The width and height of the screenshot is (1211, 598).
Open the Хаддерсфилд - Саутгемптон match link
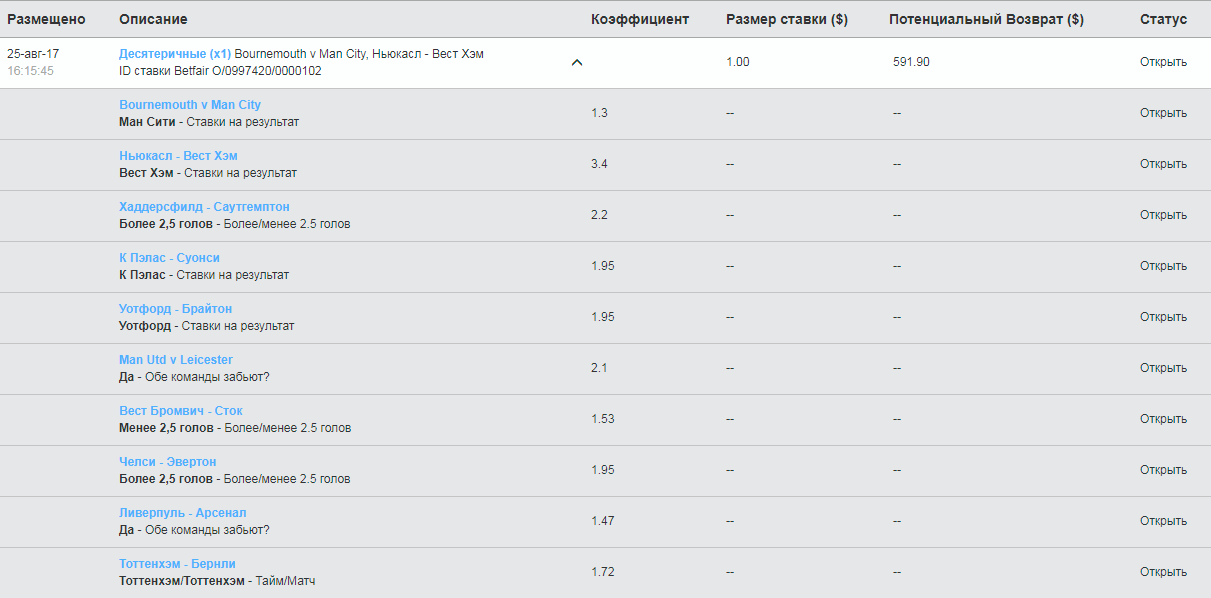pyautogui.click(x=204, y=207)
